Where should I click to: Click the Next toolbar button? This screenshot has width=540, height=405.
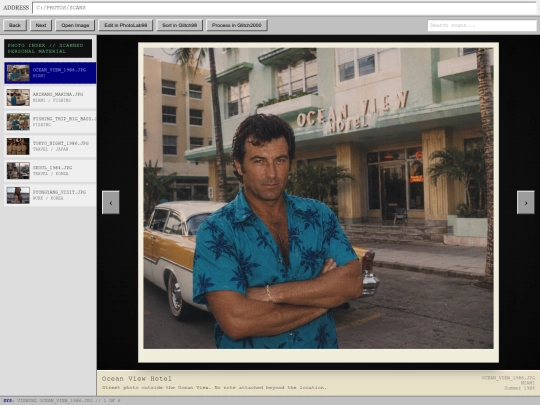[x=41, y=25]
